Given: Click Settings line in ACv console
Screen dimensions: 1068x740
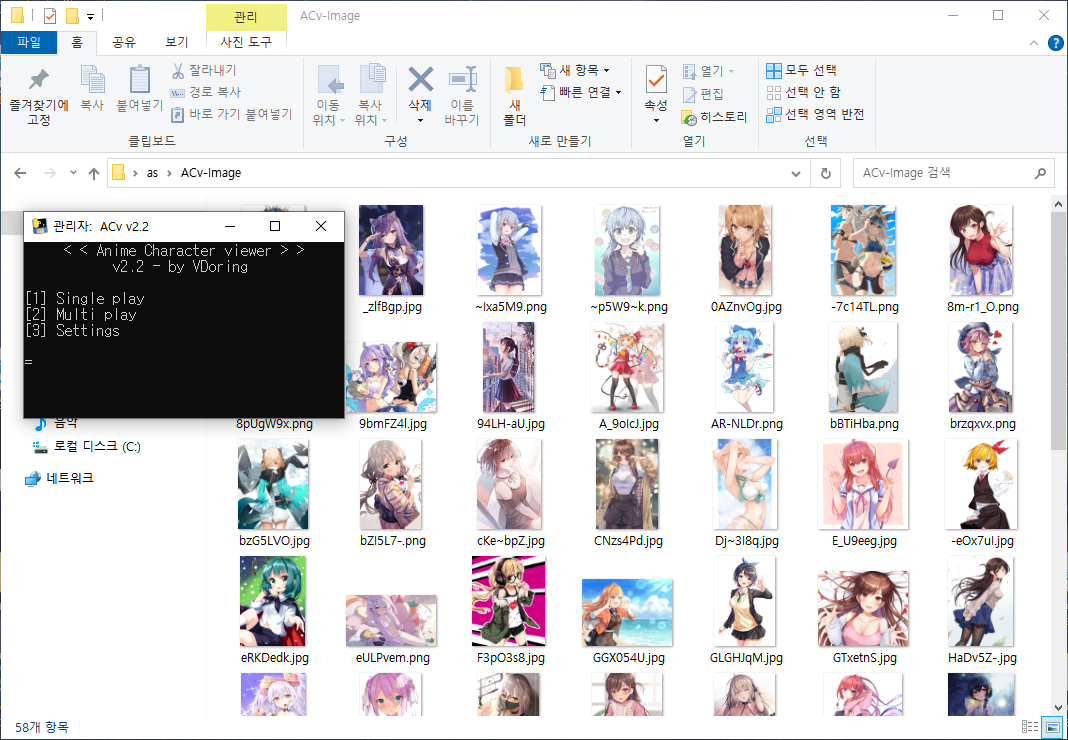Looking at the screenshot, I should click(73, 330).
